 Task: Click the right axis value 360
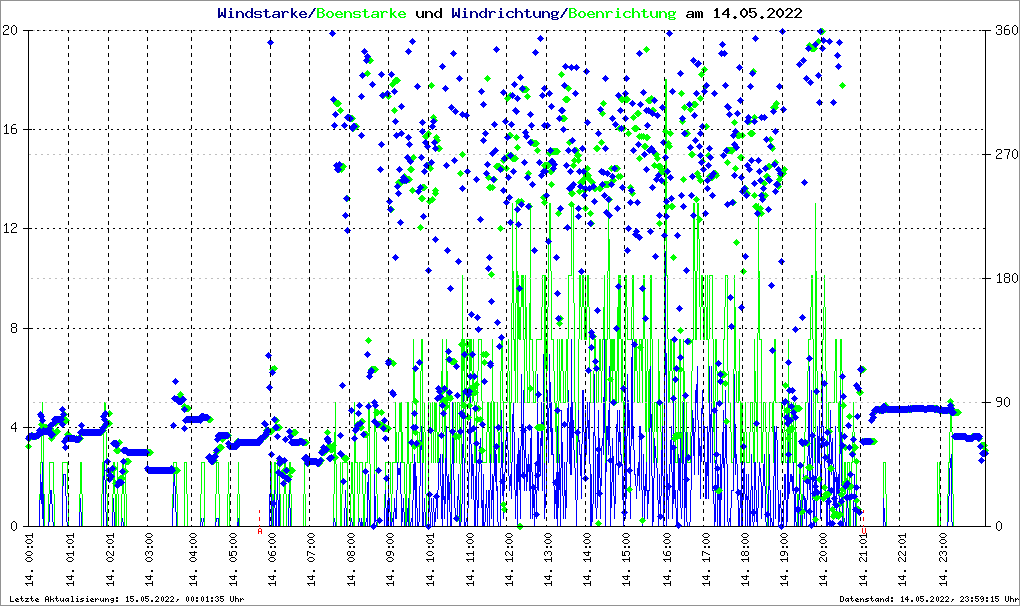coord(1005,31)
